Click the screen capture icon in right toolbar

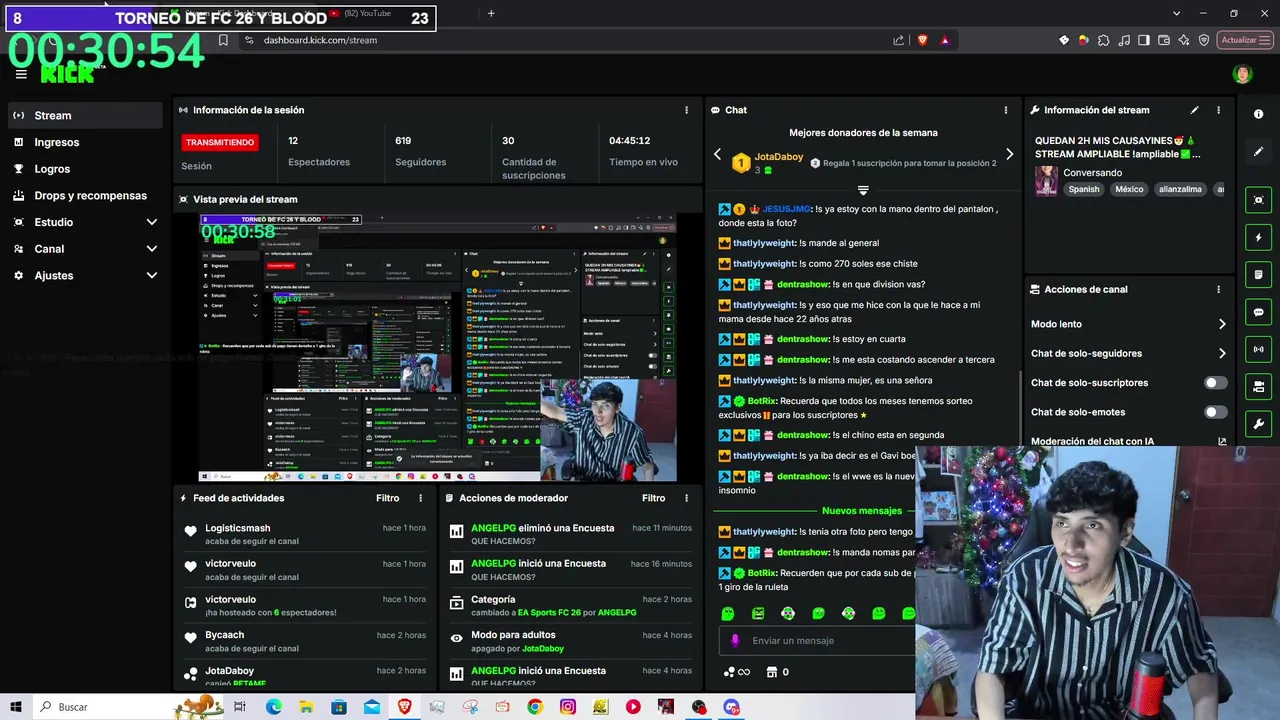[1259, 200]
